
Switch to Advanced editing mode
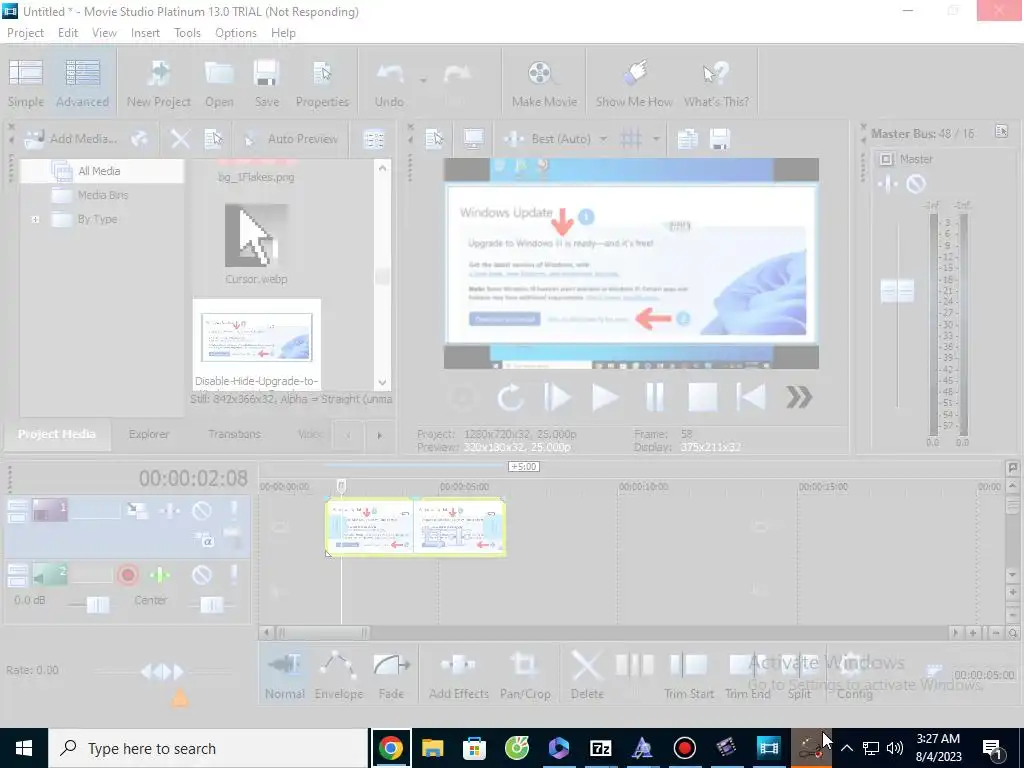pos(82,83)
